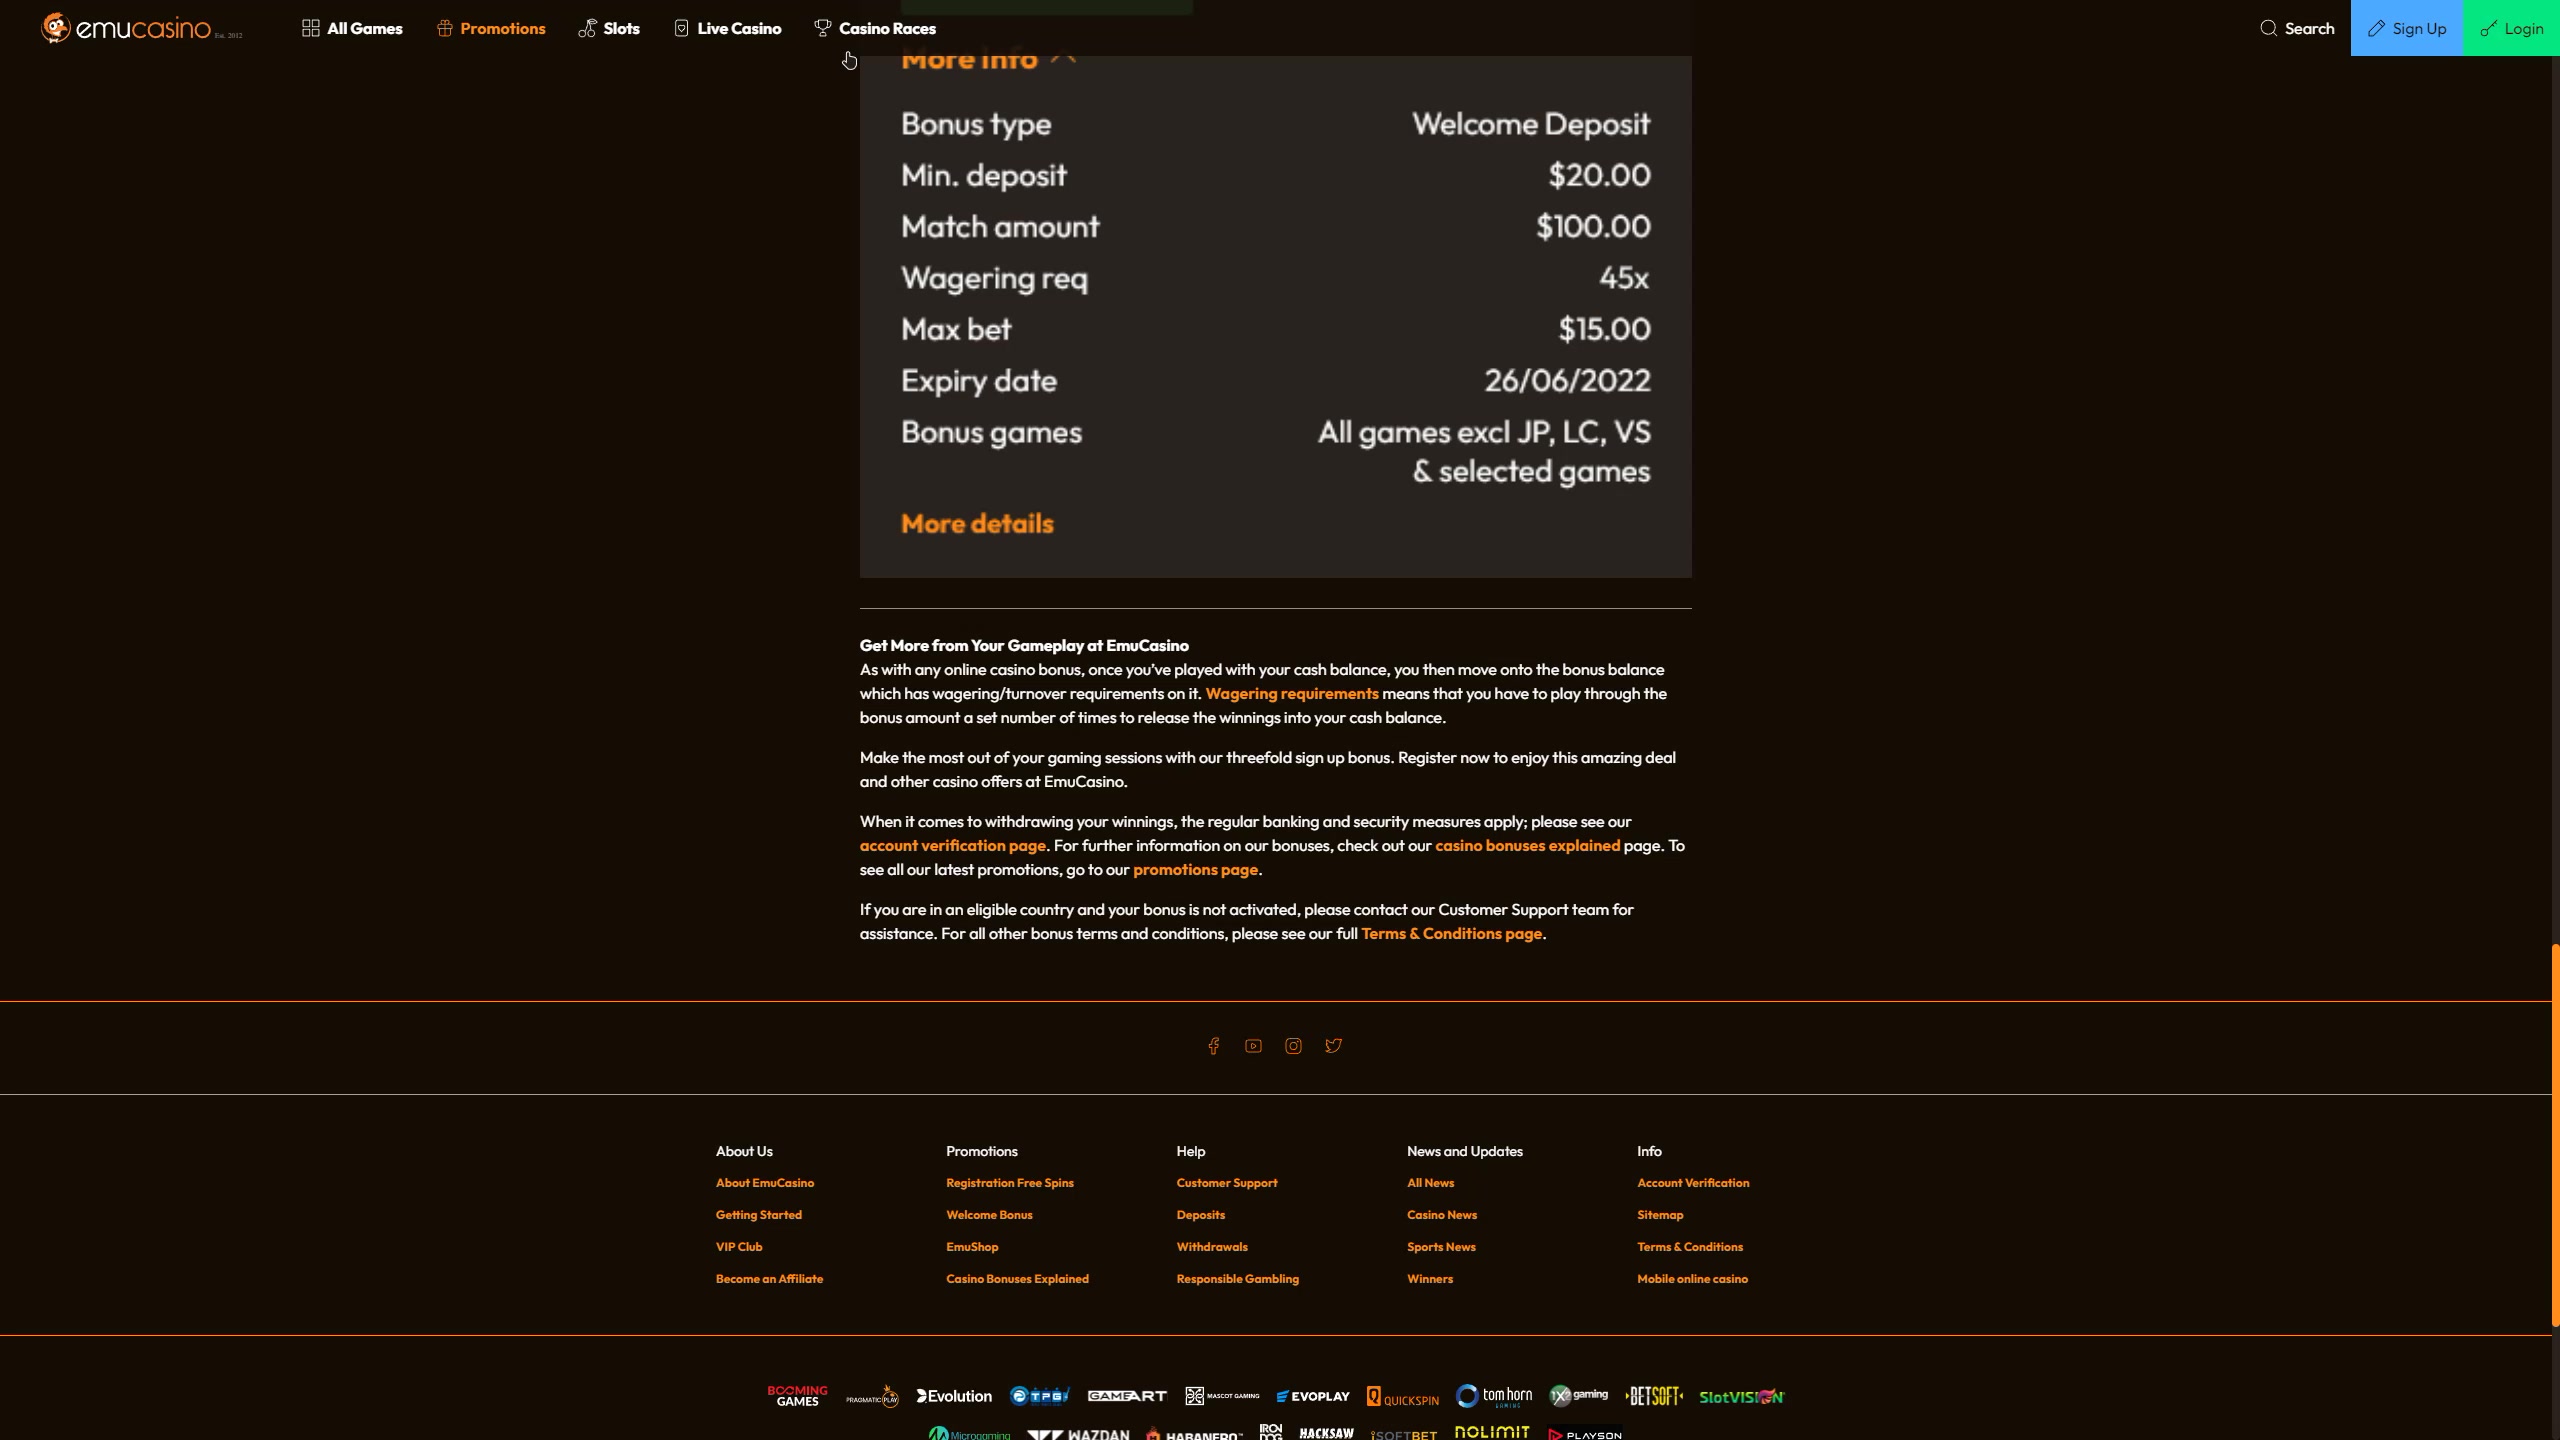Open Search with magnifier icon
The width and height of the screenshot is (2560, 1440).
(x=2296, y=28)
